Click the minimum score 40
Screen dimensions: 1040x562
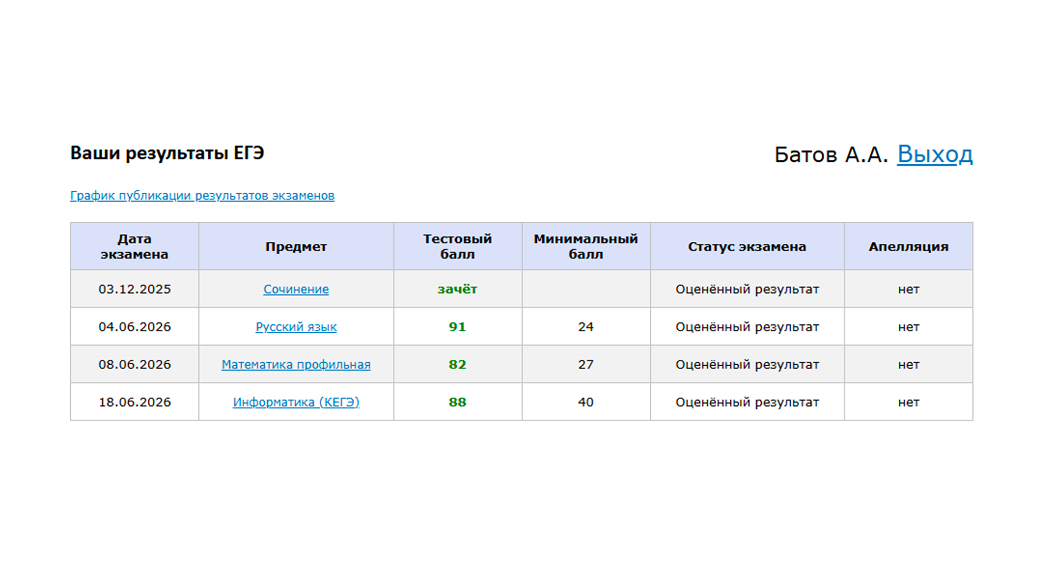[586, 402]
